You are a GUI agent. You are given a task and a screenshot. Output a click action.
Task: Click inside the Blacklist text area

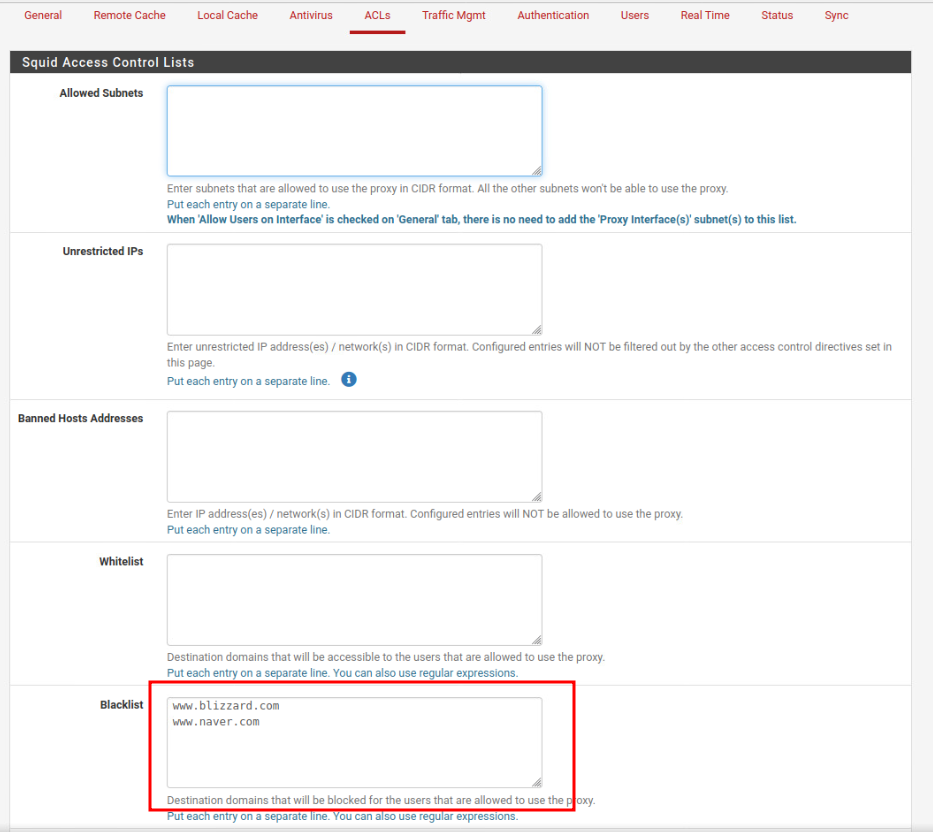[x=355, y=743]
